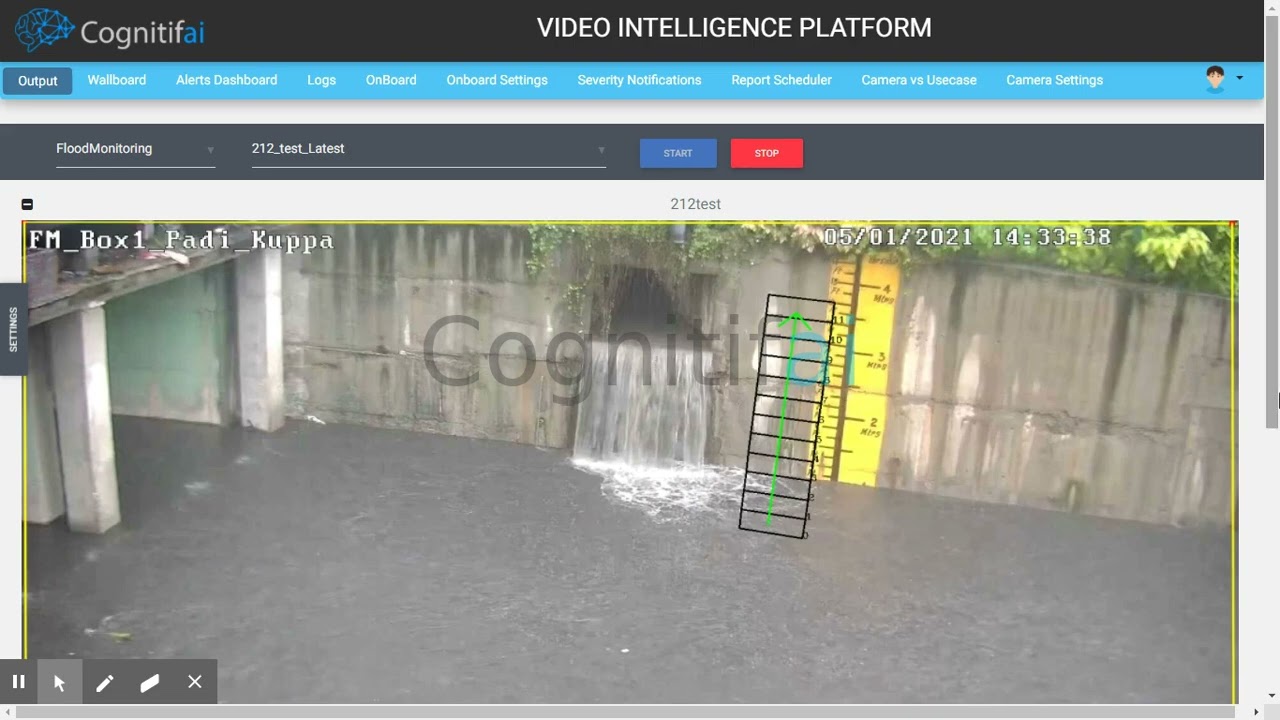Click the vertical page scrollbar
Screen dimensions: 1280x720
(x=1272, y=222)
